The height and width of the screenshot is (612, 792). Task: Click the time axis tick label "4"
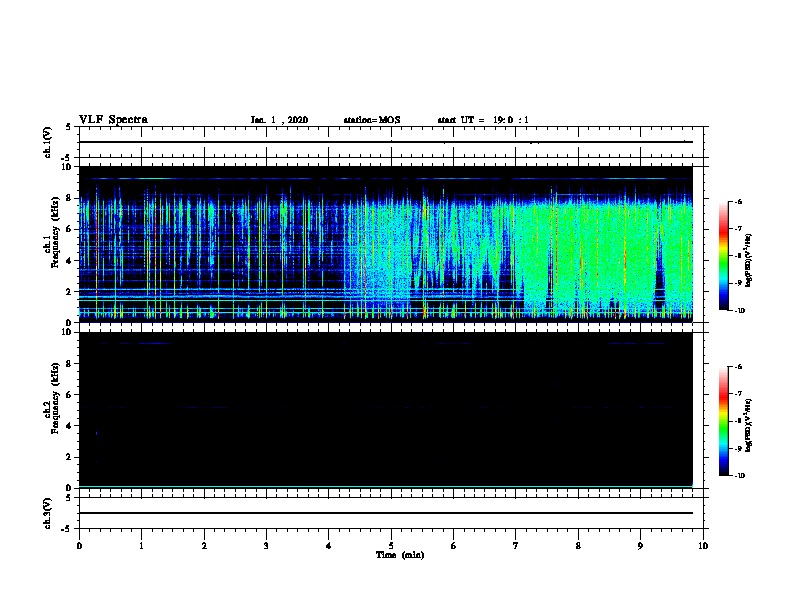[x=329, y=546]
